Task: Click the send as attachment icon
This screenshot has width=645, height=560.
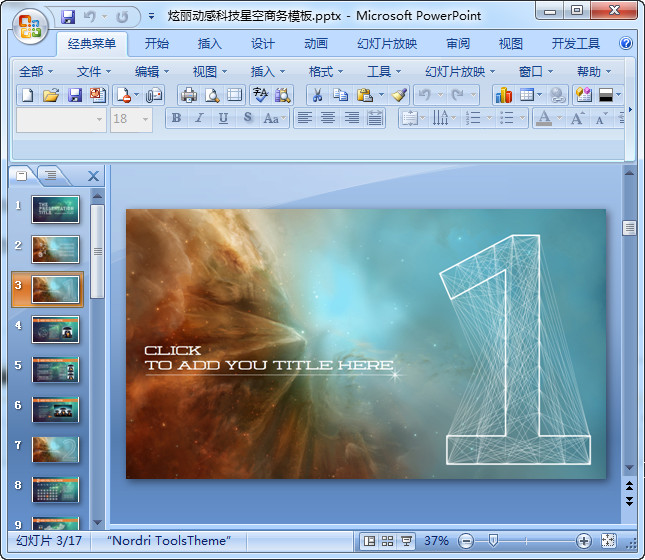Action: pyautogui.click(x=154, y=95)
